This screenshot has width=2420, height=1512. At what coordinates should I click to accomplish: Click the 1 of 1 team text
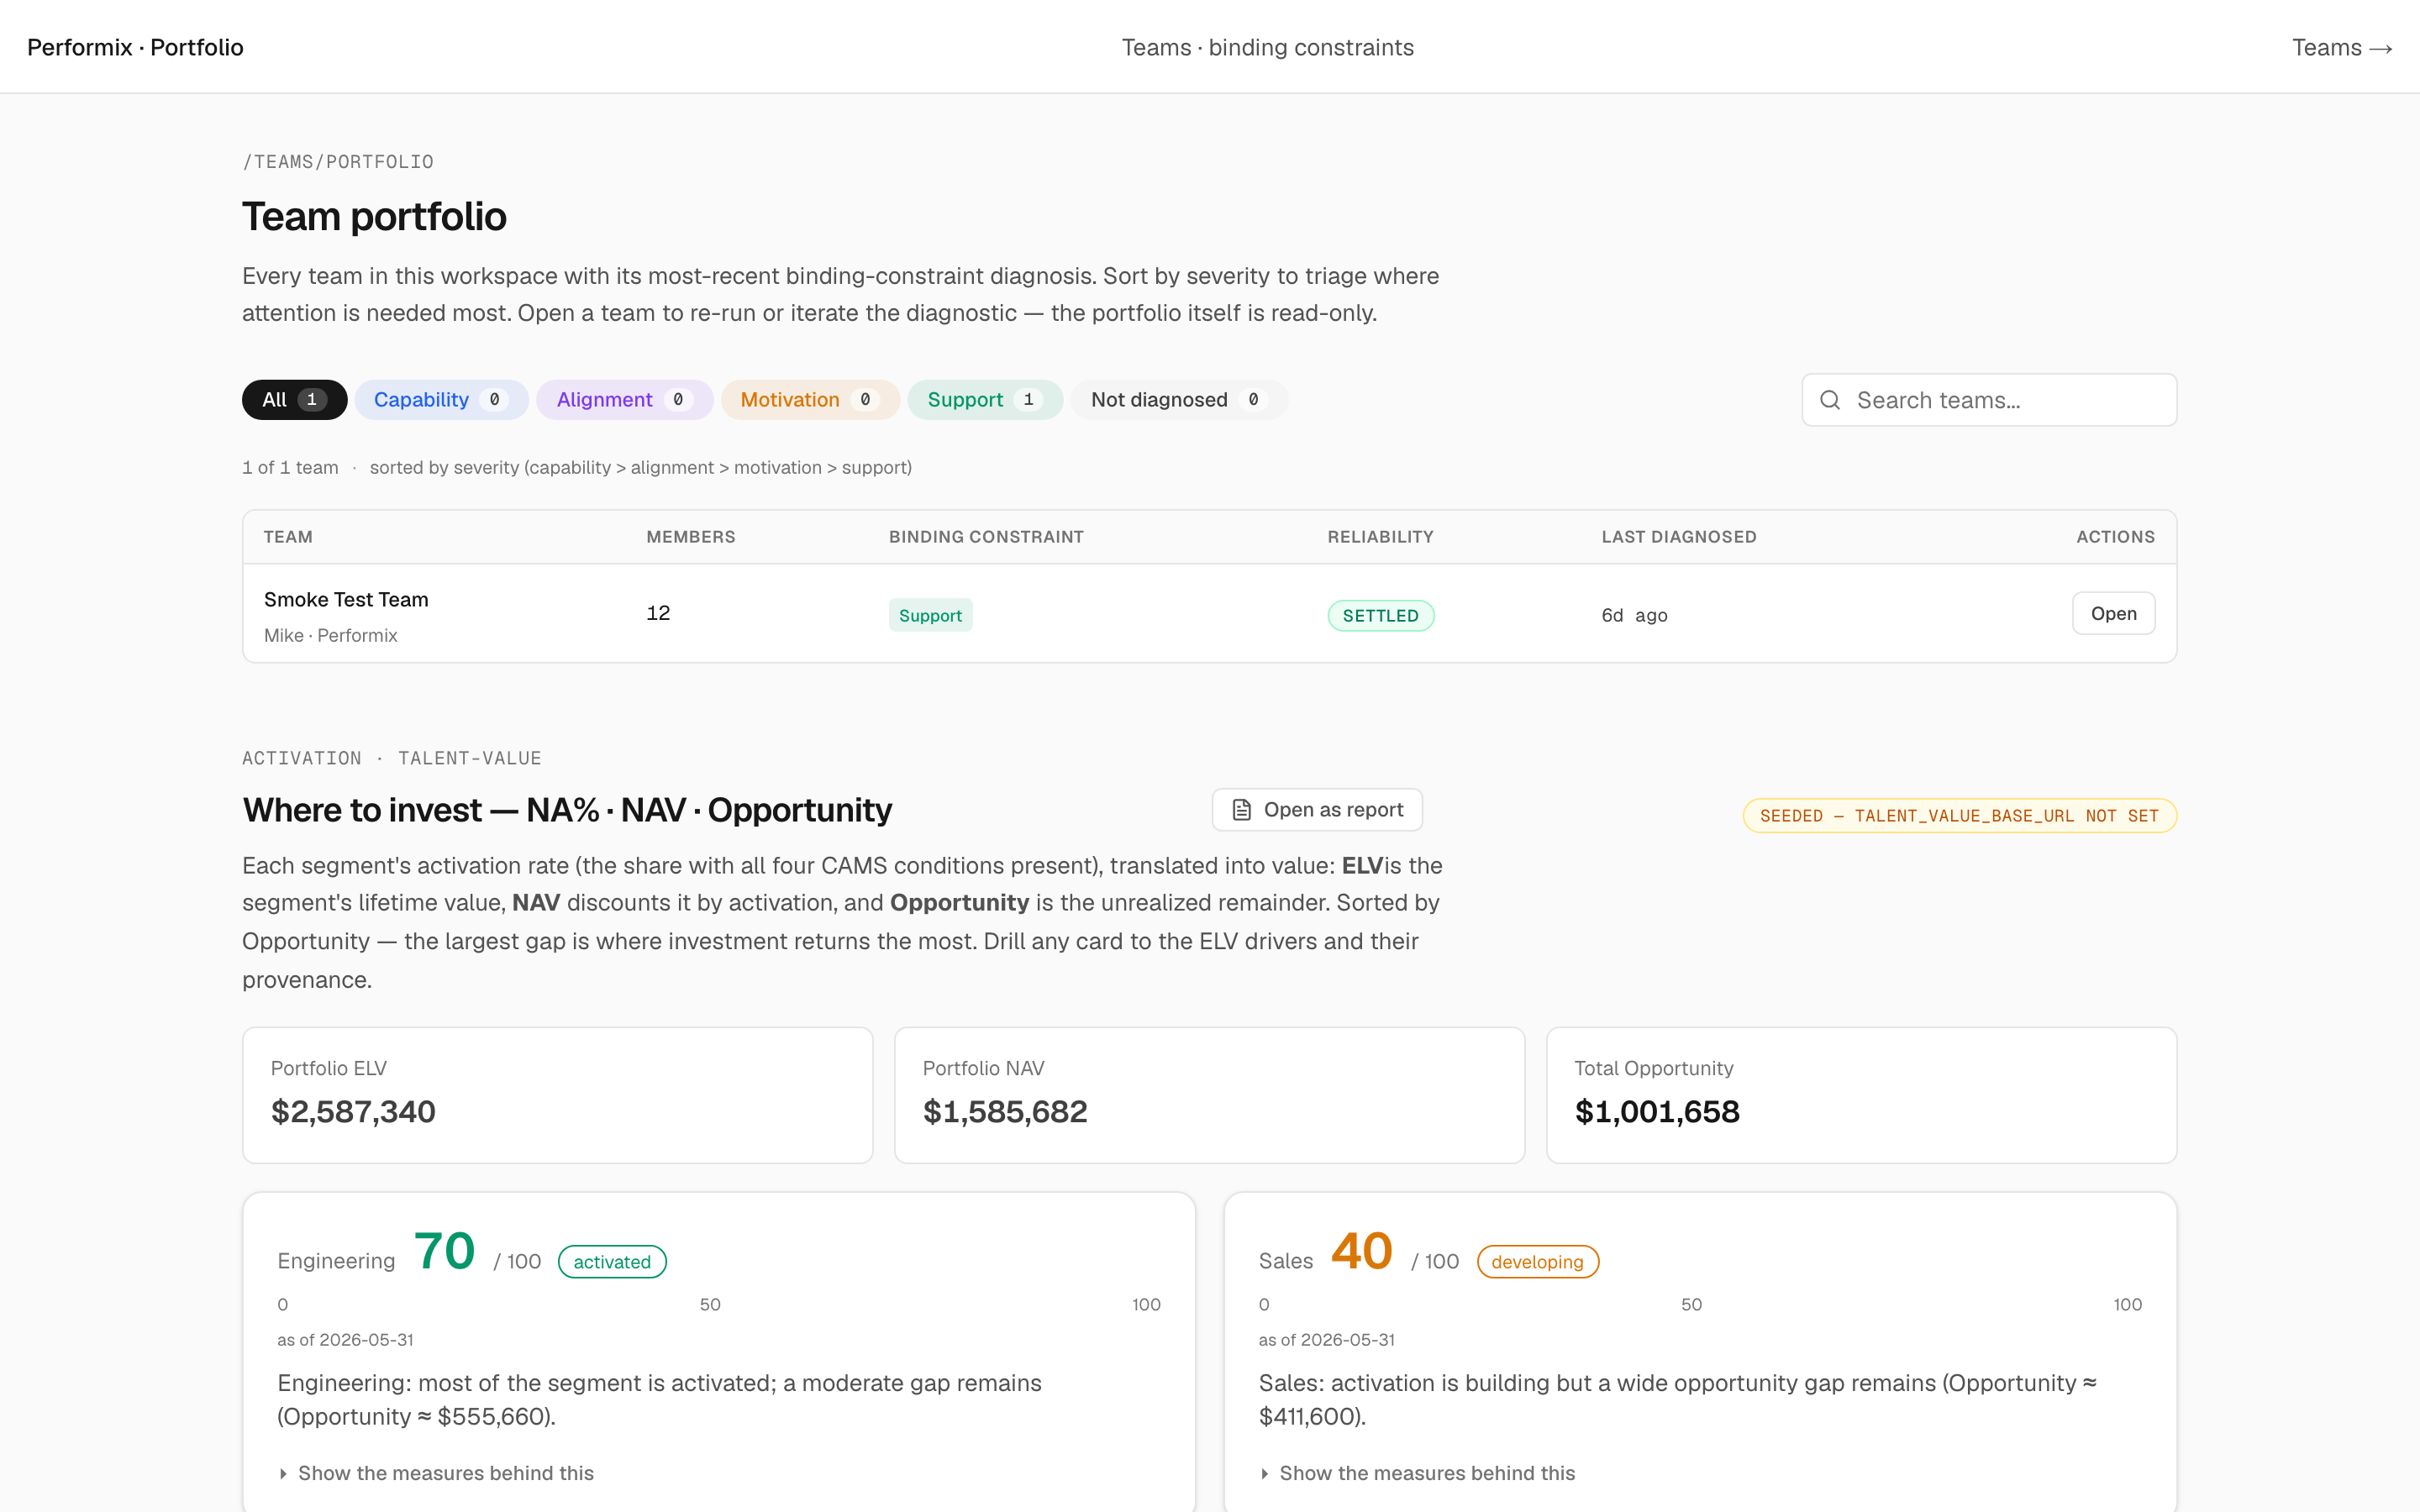pos(290,467)
